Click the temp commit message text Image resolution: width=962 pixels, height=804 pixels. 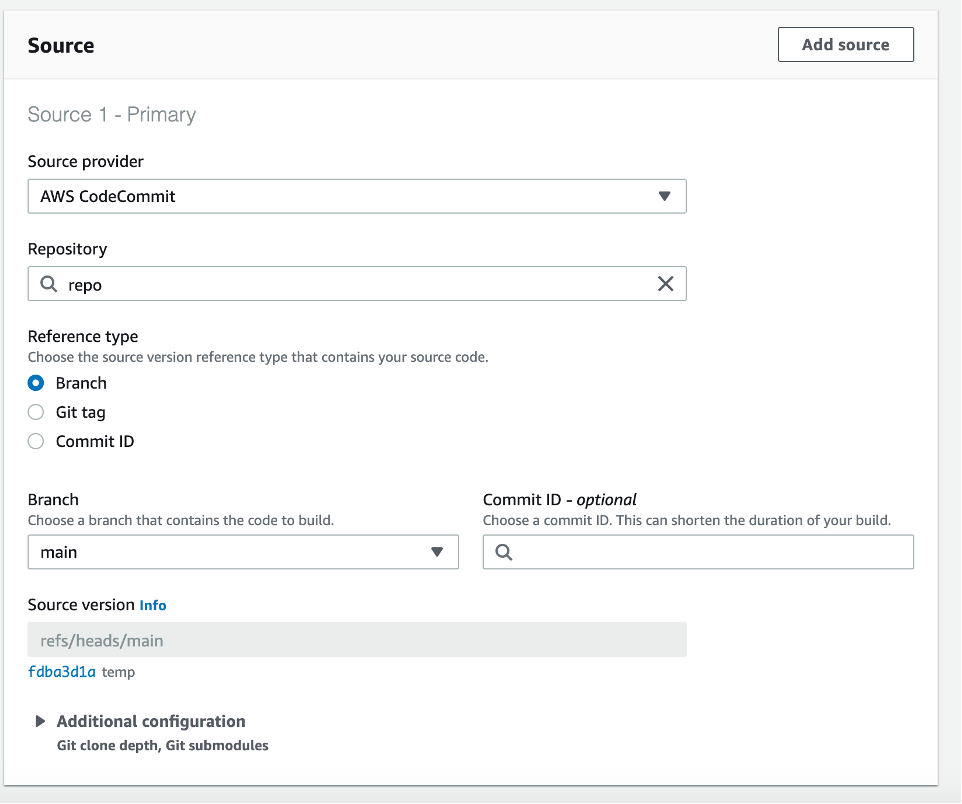click(x=118, y=672)
